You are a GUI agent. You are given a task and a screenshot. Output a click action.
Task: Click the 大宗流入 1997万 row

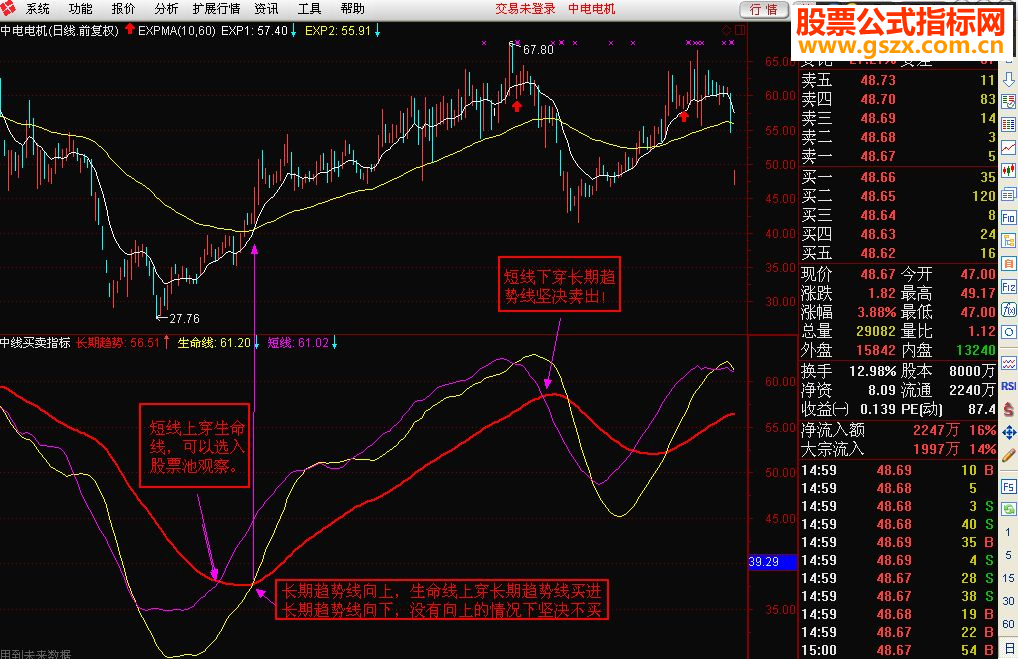pos(899,449)
